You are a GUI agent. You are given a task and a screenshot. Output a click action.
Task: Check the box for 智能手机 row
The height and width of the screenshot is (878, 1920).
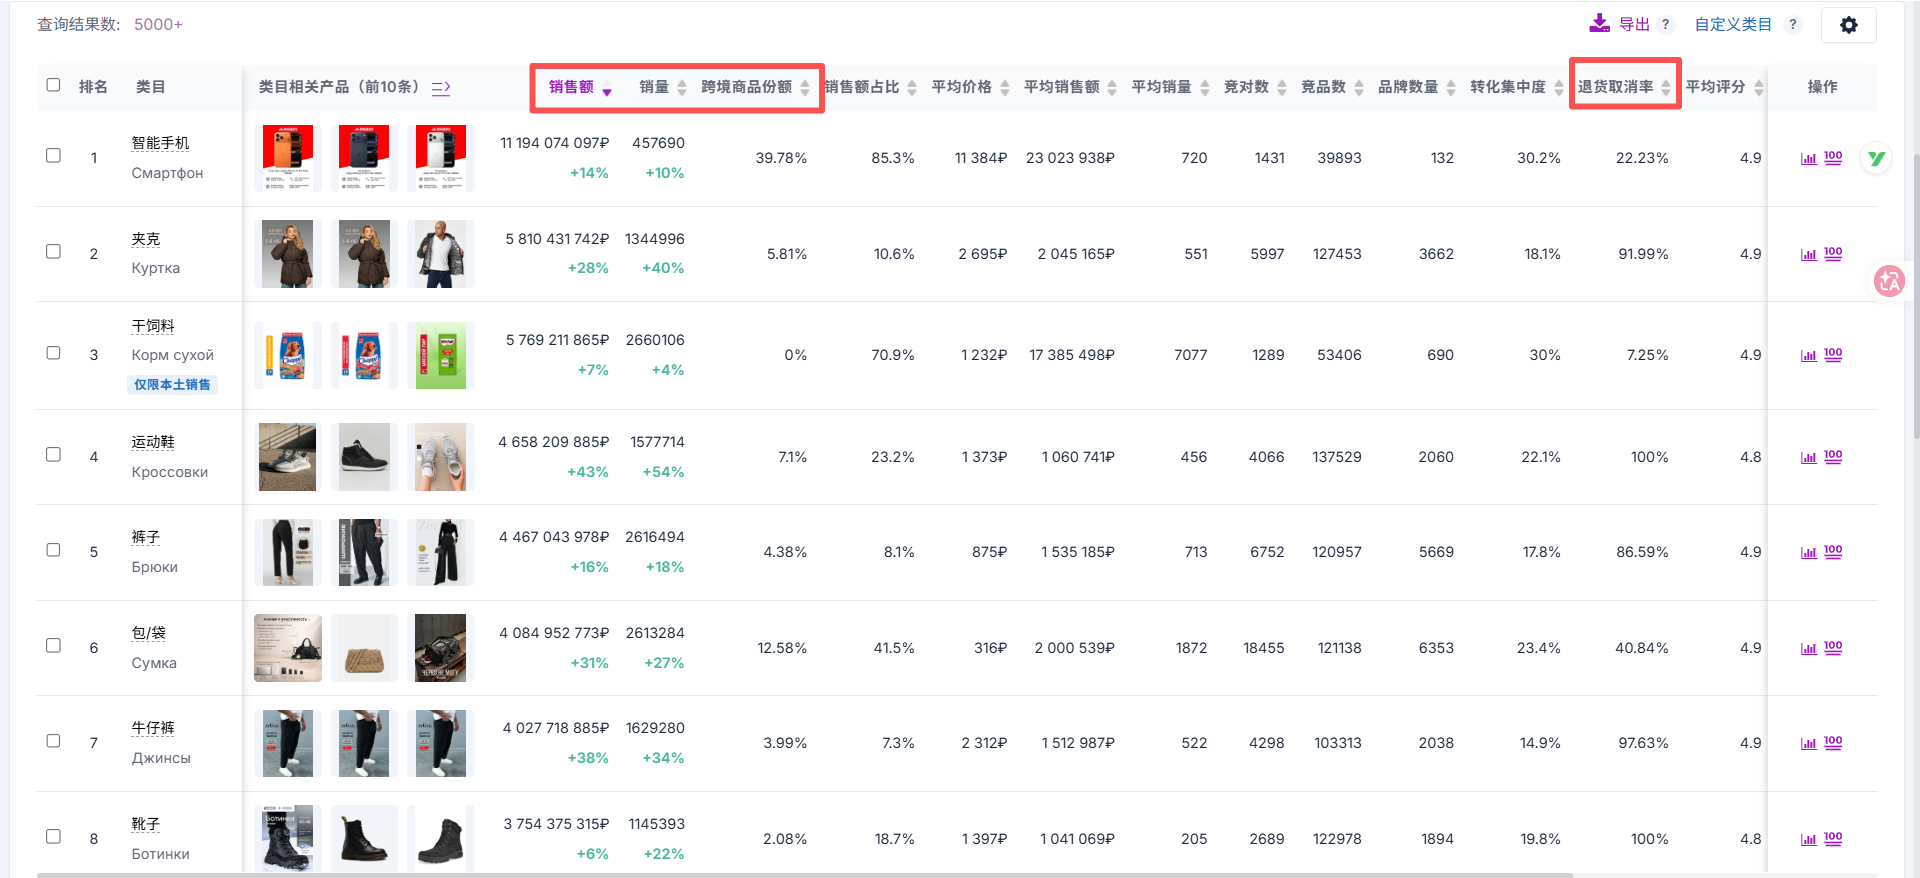pyautogui.click(x=54, y=156)
